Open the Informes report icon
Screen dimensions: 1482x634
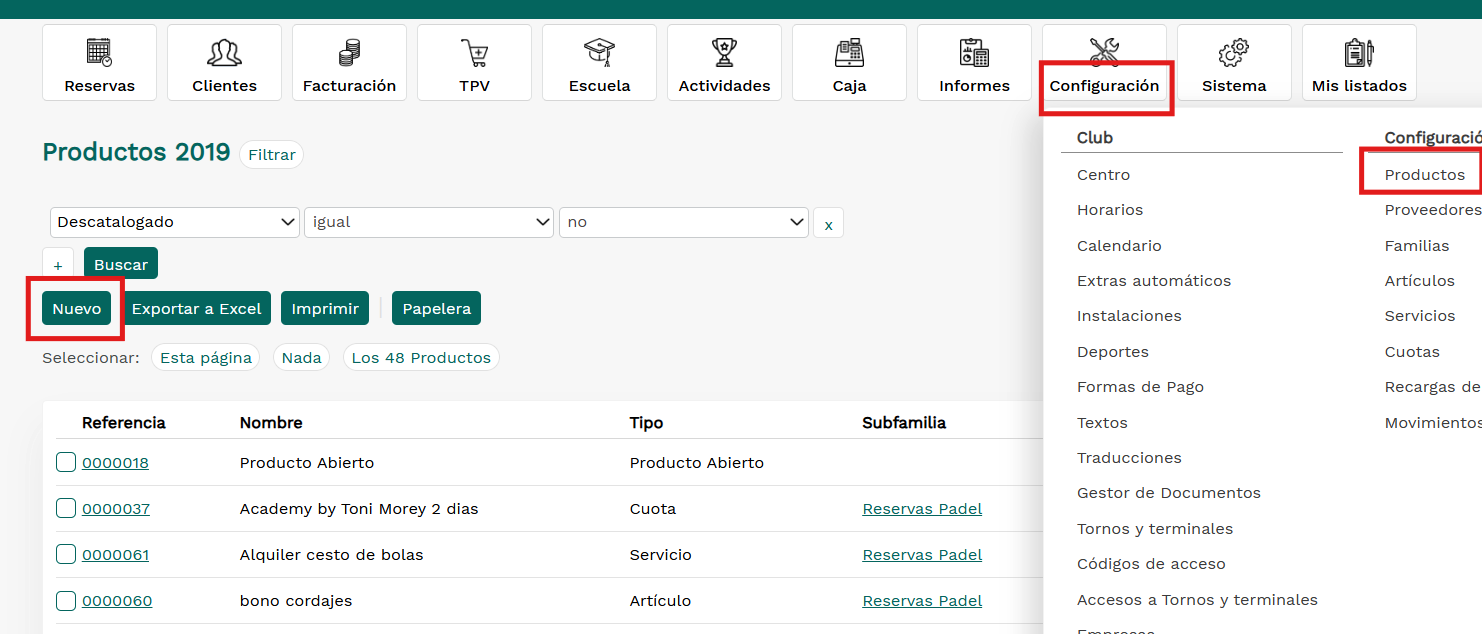974,52
